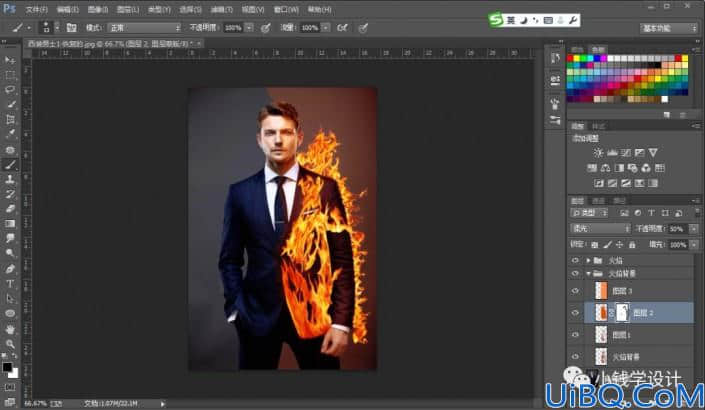Select the Lasso tool

[10, 90]
